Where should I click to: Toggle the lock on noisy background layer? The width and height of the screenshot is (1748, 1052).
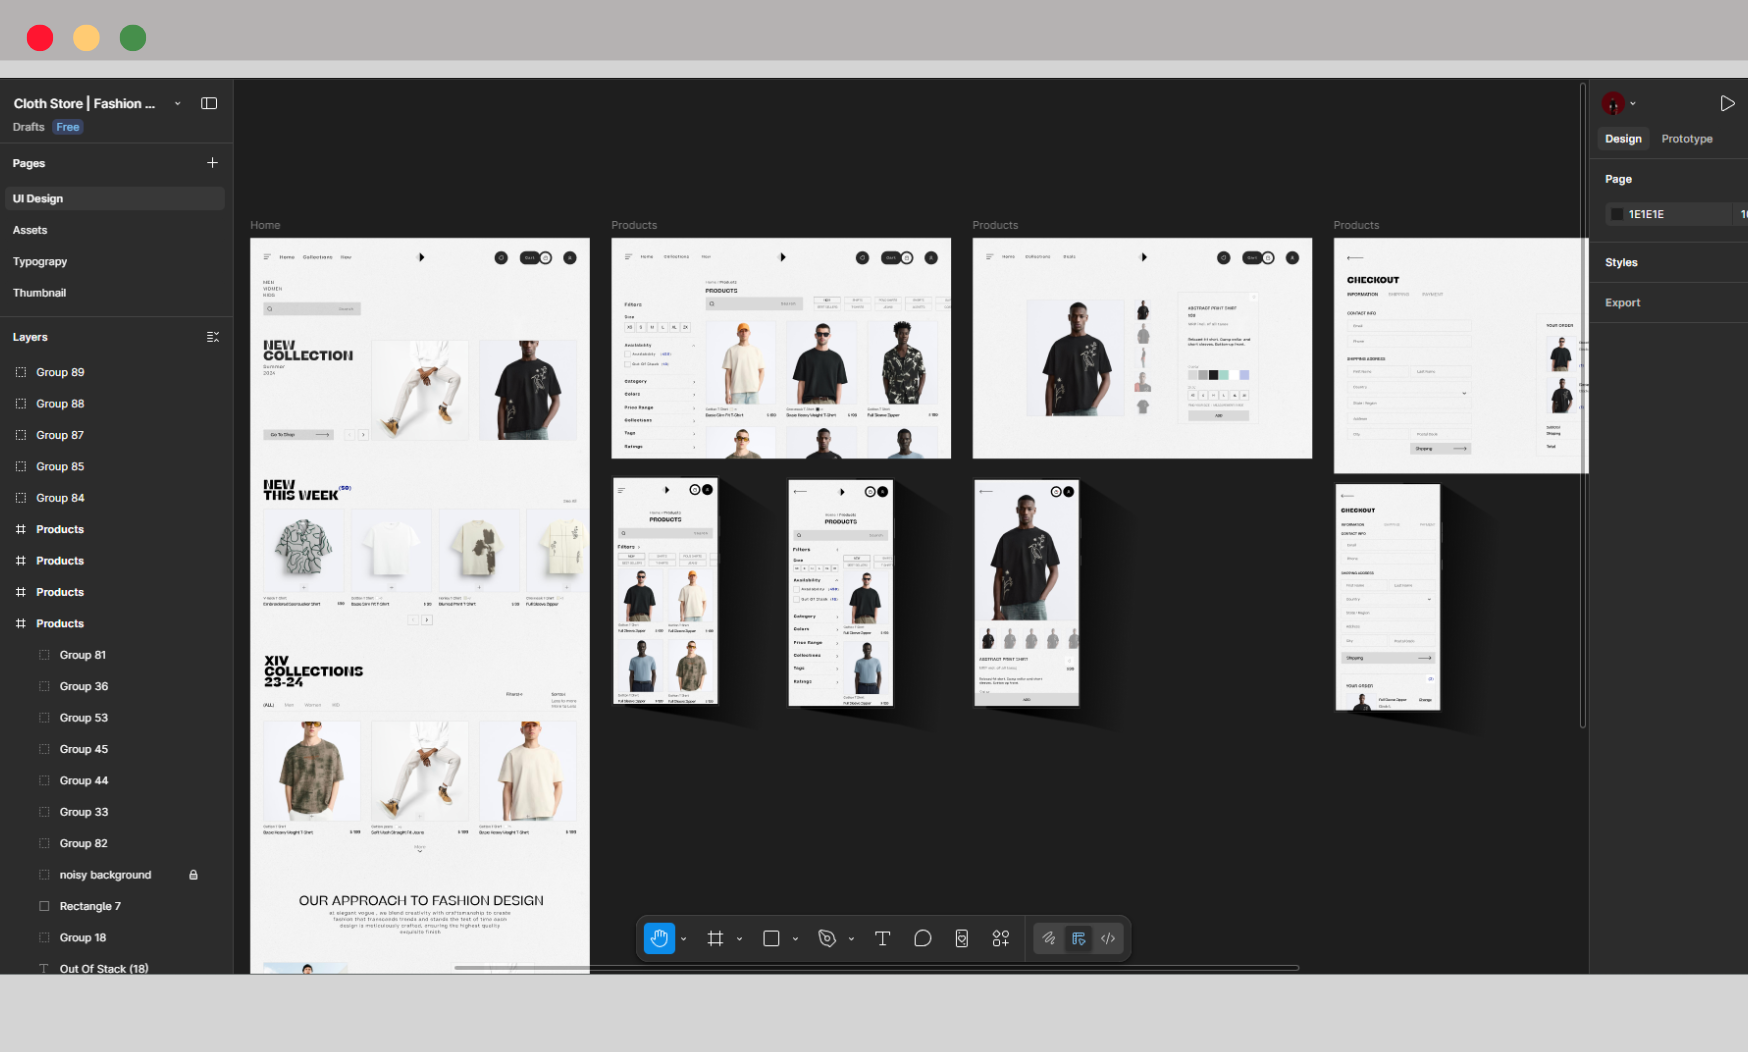193,874
